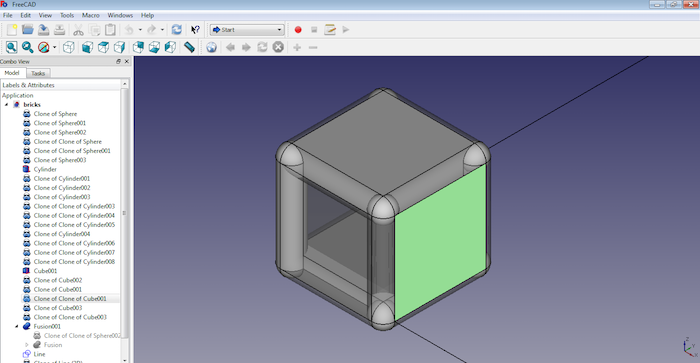700x363 pixels.
Task: Select the Cylinder tree item
Action: (x=45, y=169)
